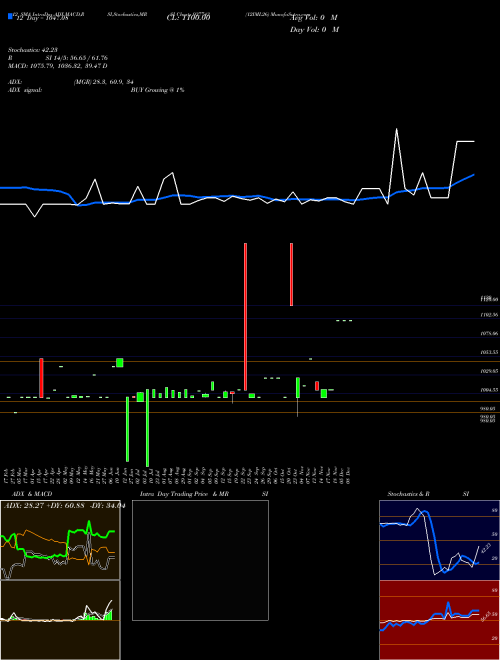Click the '(MGR) 28.3, 69.9, 34' ADX values
500x660 pixels.
click(x=104, y=82)
